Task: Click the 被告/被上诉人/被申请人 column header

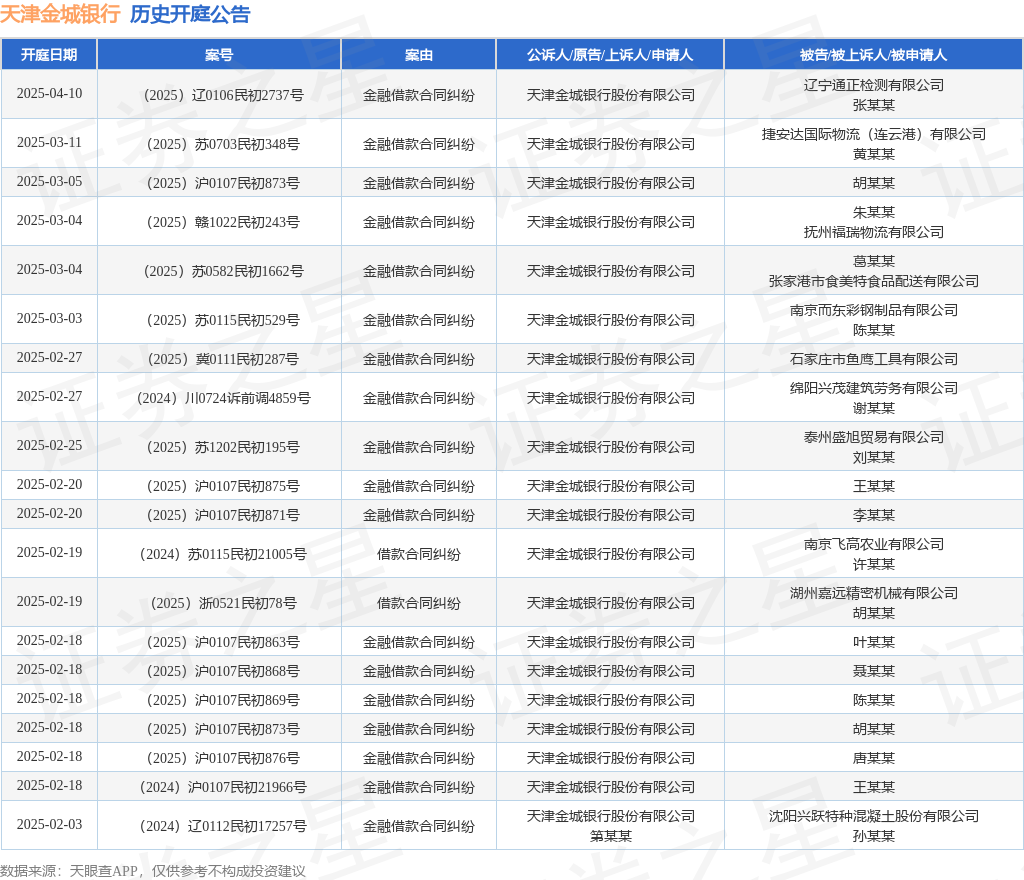Action: click(x=873, y=55)
